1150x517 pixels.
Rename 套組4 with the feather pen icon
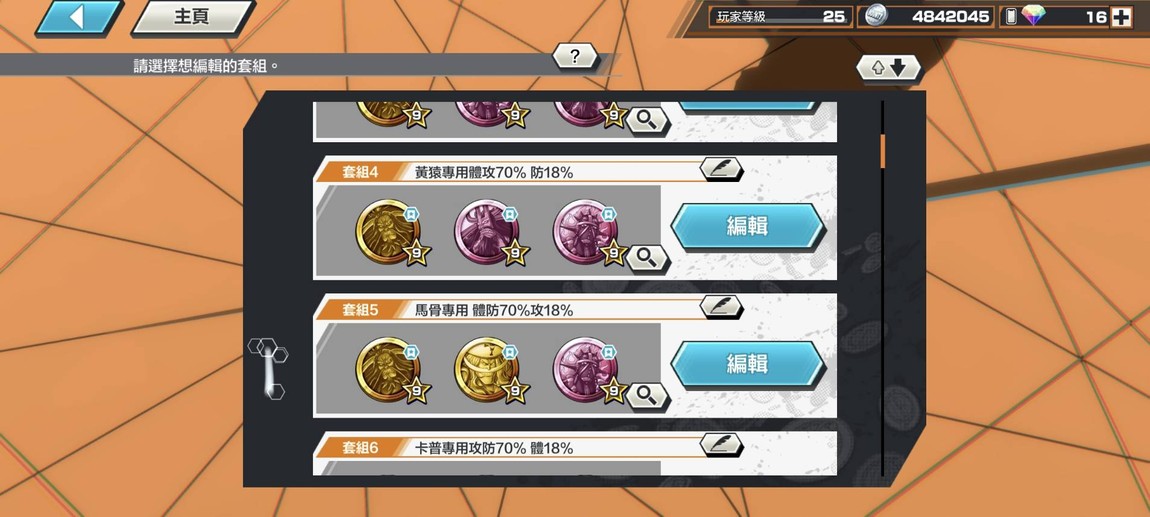721,169
